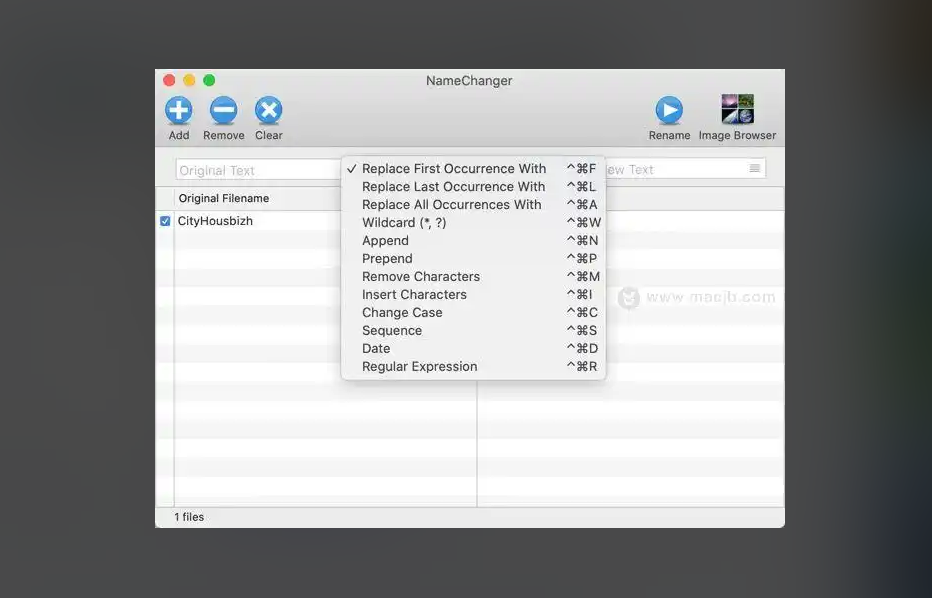932x598 pixels.
Task: Open the list icon in New Text field
Action: (755, 168)
